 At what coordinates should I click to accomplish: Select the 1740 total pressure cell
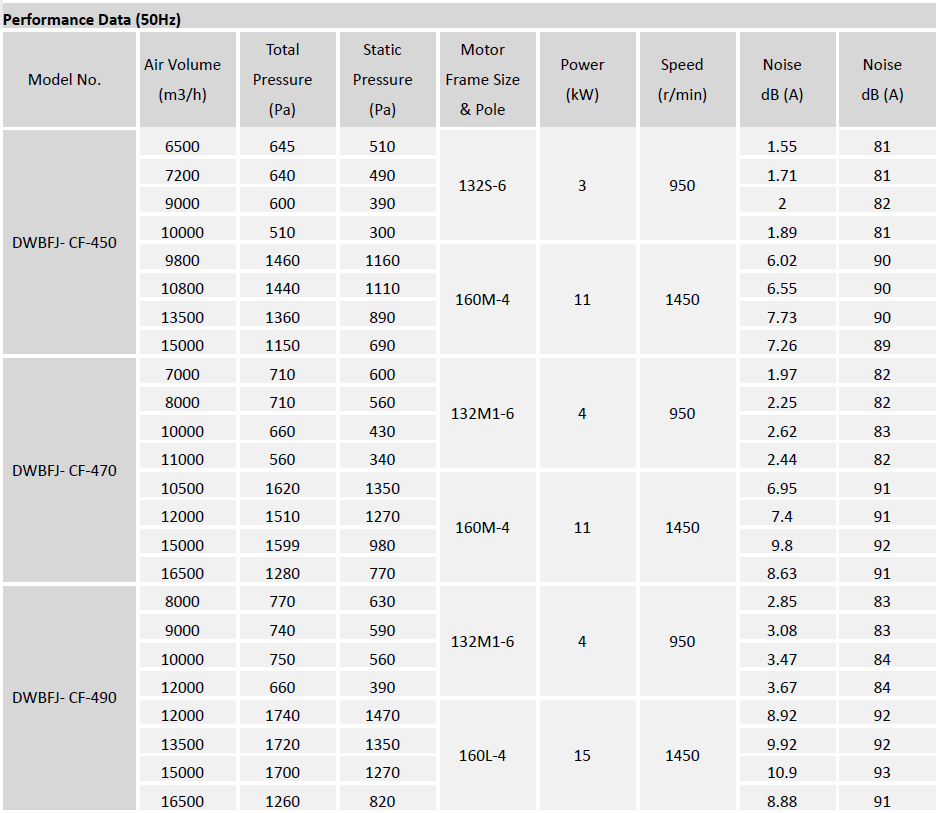tap(282, 716)
